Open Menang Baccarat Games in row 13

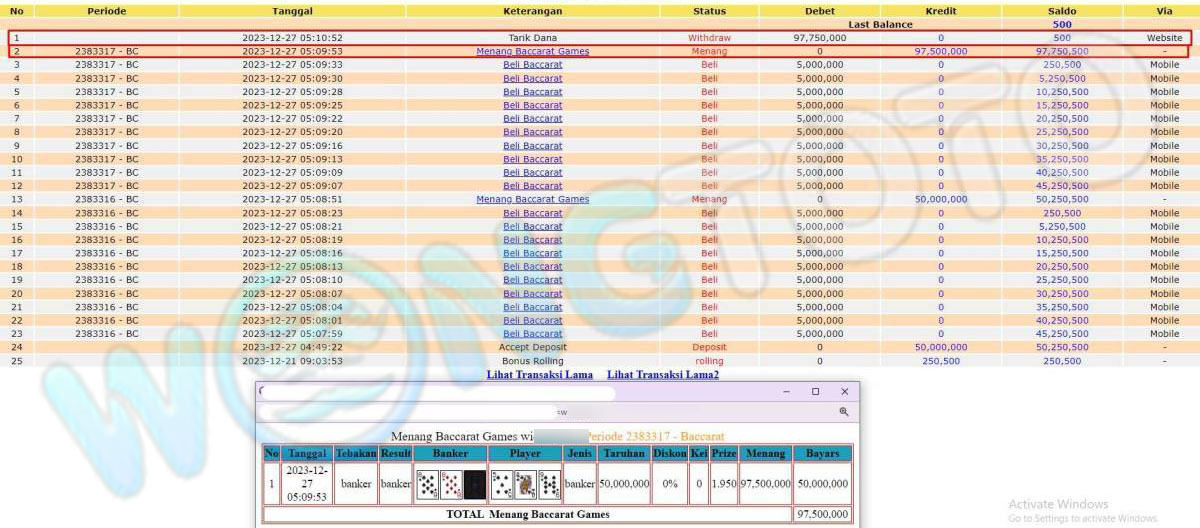pos(532,199)
